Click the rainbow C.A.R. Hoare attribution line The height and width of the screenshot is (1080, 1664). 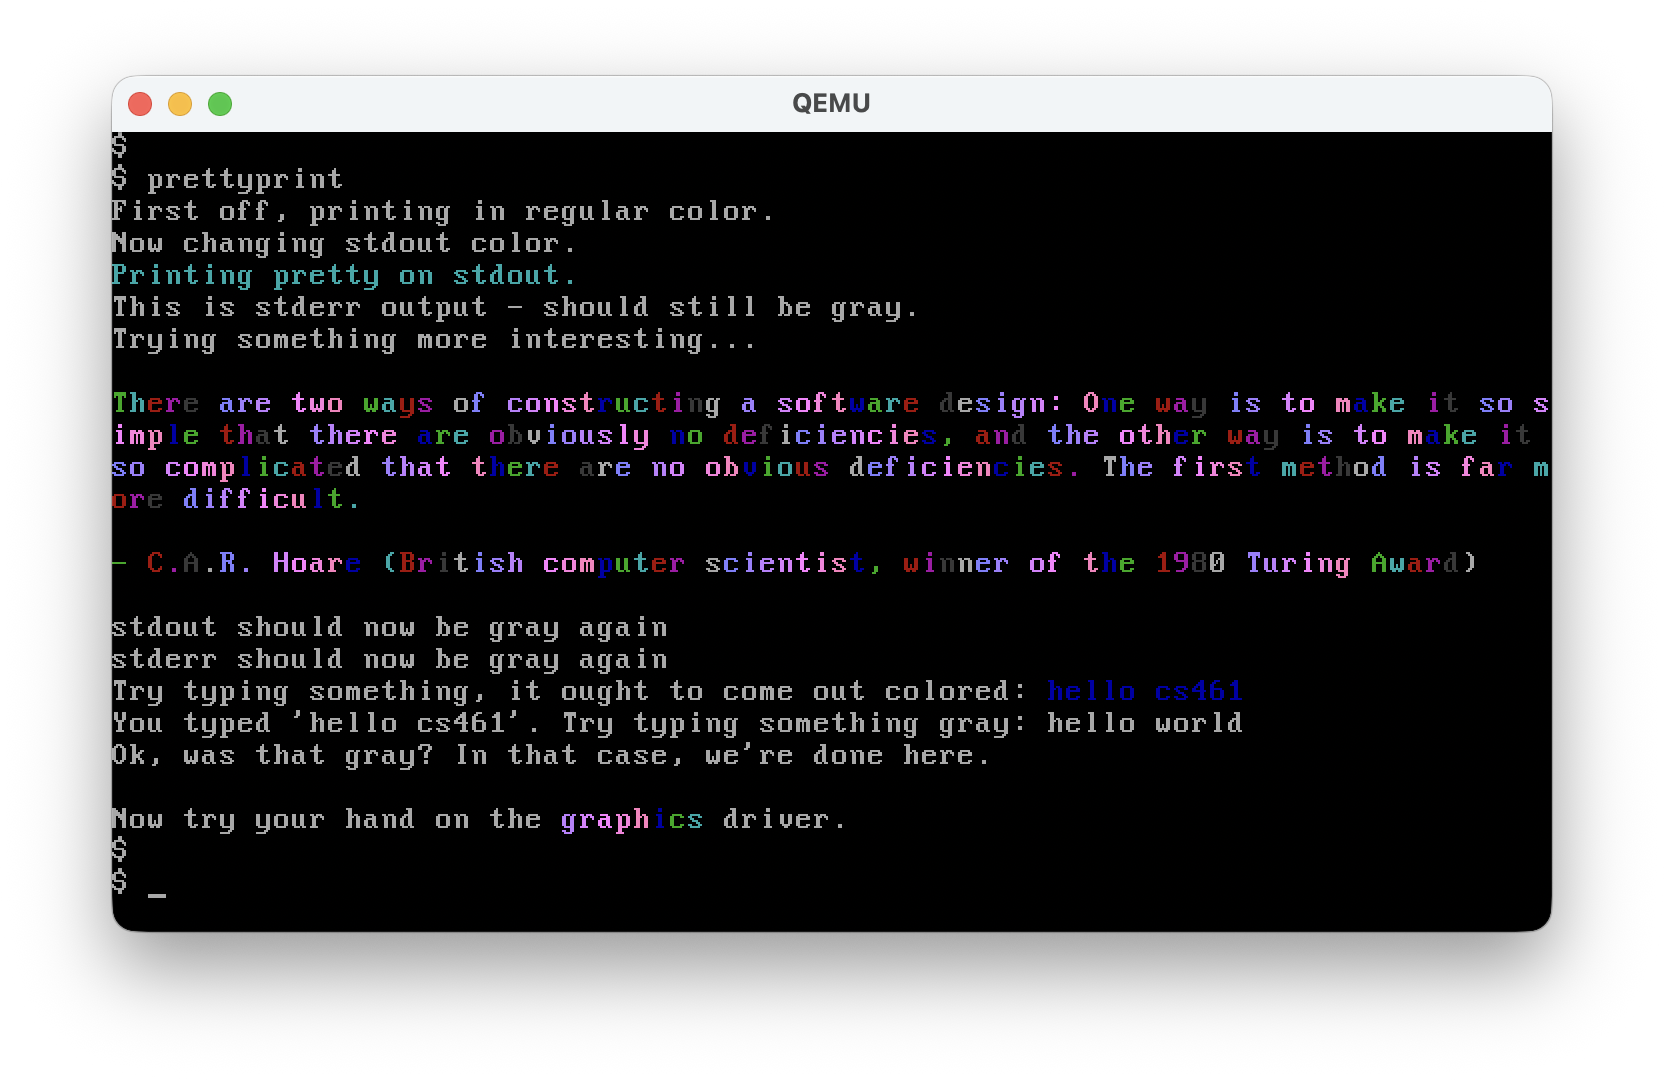click(x=795, y=562)
